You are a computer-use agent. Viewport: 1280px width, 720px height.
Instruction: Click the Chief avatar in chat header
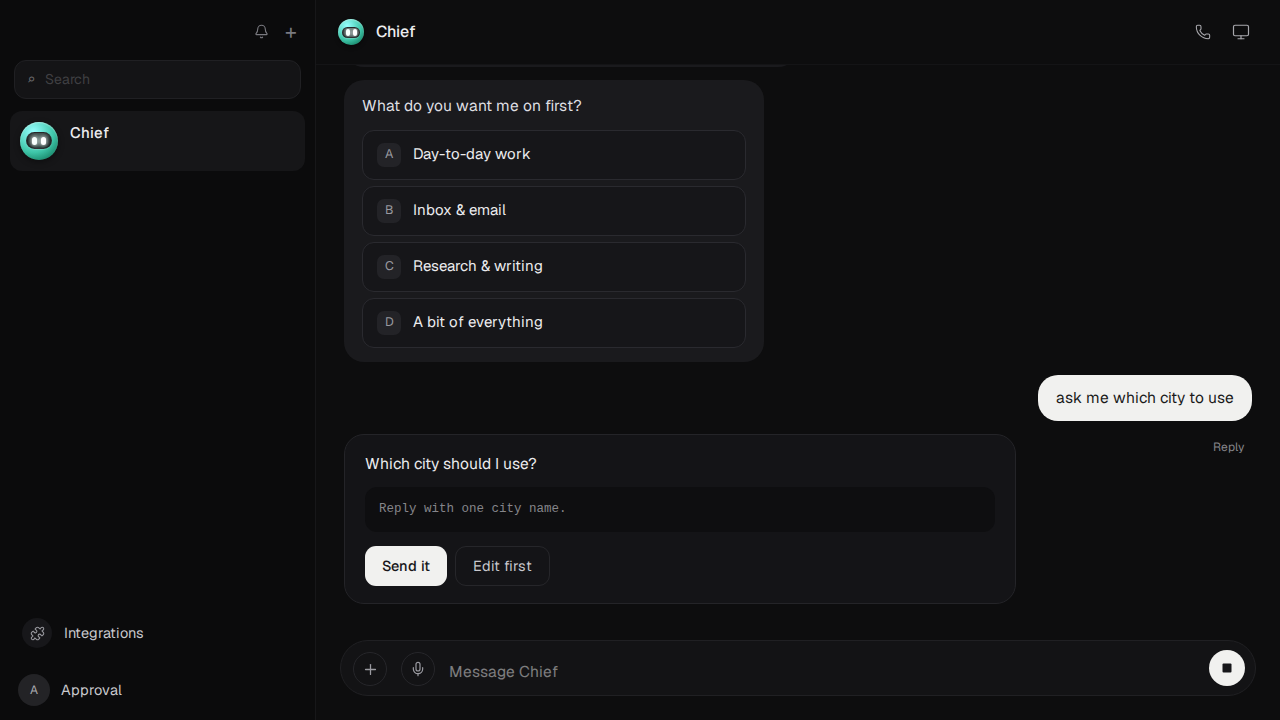click(351, 32)
